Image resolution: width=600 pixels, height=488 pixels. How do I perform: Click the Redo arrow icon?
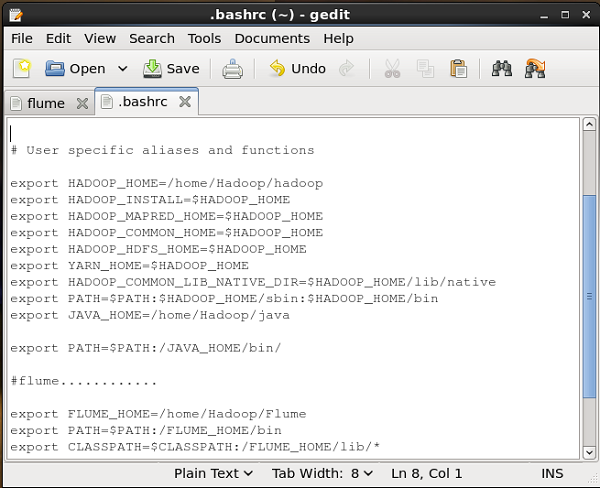coord(347,69)
